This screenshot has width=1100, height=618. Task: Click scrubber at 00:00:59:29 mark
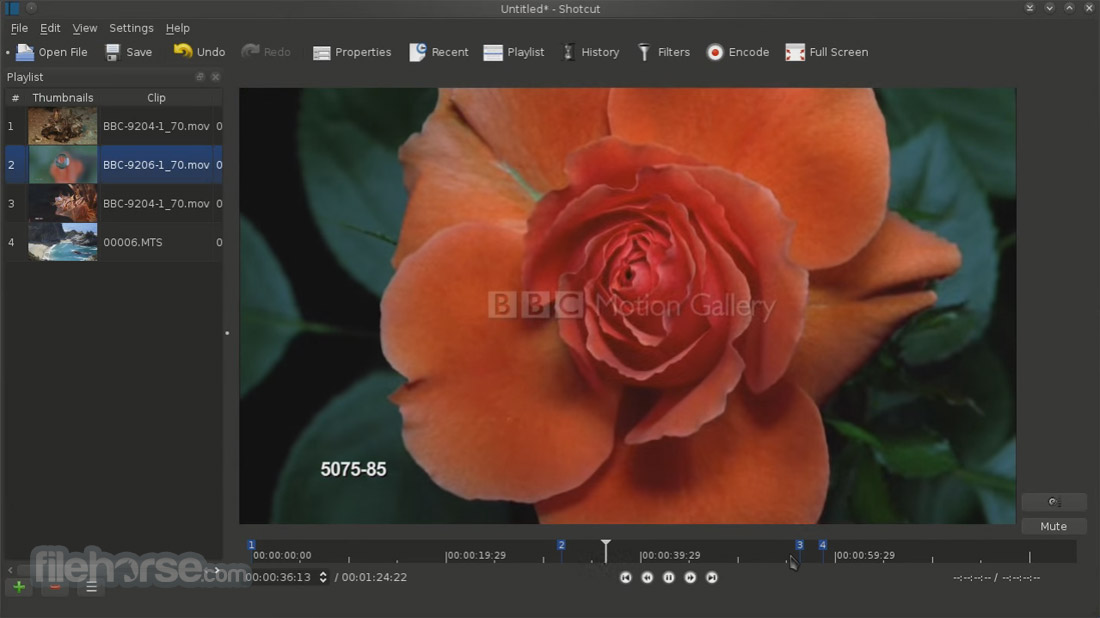pyautogui.click(x=864, y=556)
